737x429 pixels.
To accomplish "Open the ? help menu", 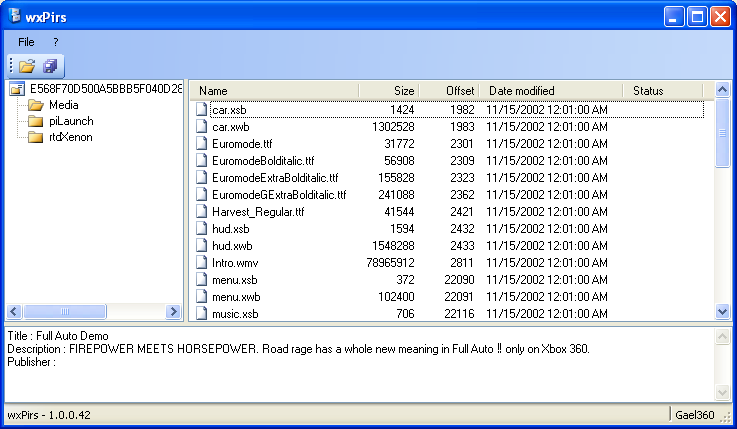I will (x=56, y=42).
